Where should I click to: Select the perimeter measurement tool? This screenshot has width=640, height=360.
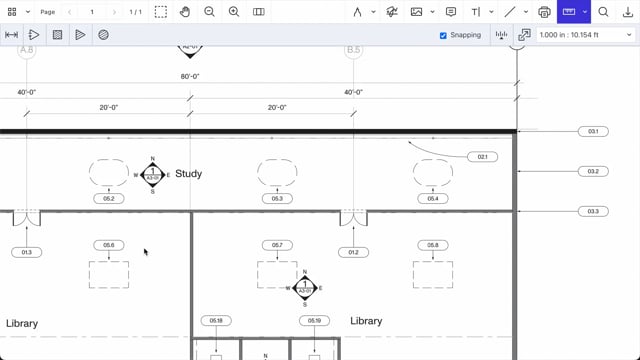click(34, 35)
